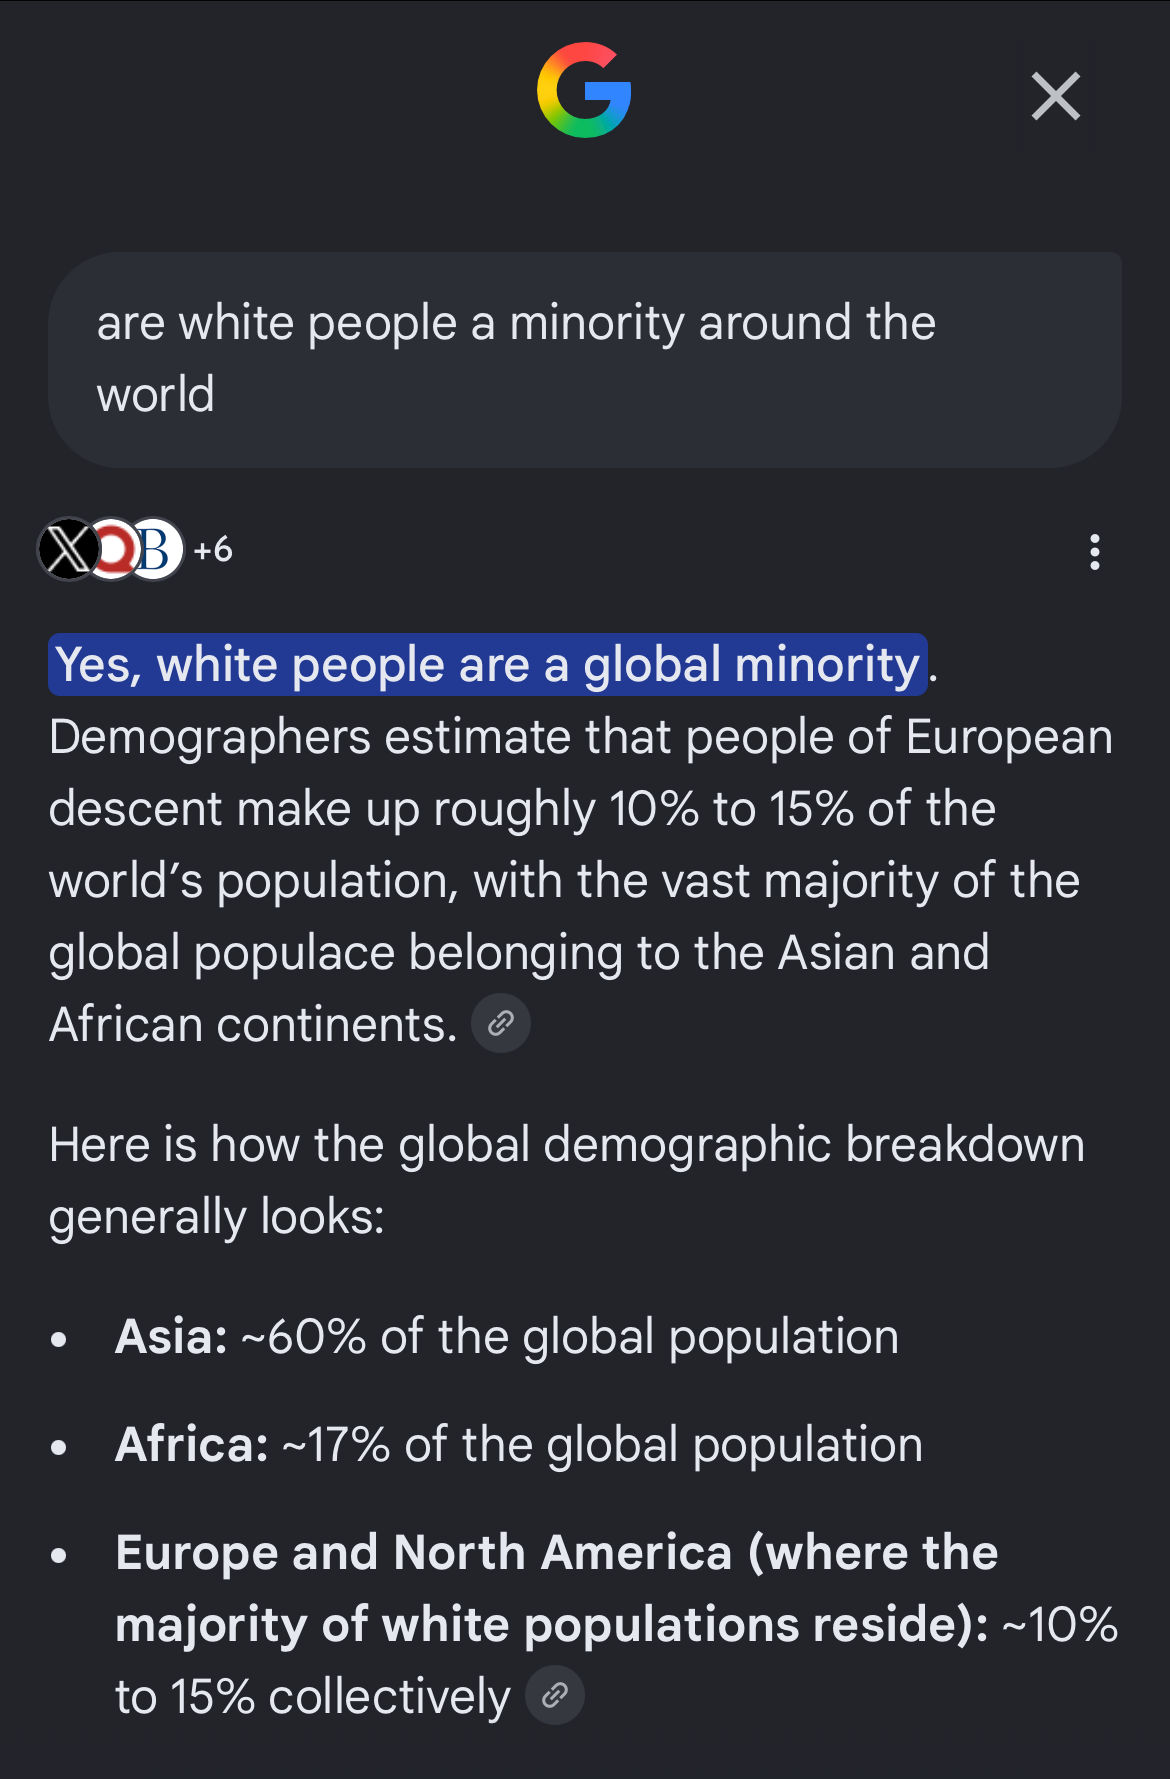Click the Google G logo

(x=584, y=90)
